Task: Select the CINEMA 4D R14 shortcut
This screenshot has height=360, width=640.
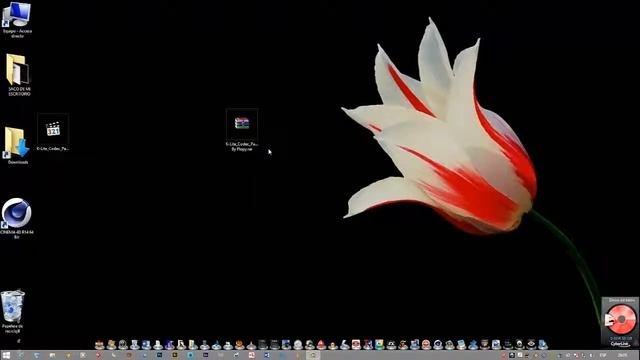Action: click(17, 218)
